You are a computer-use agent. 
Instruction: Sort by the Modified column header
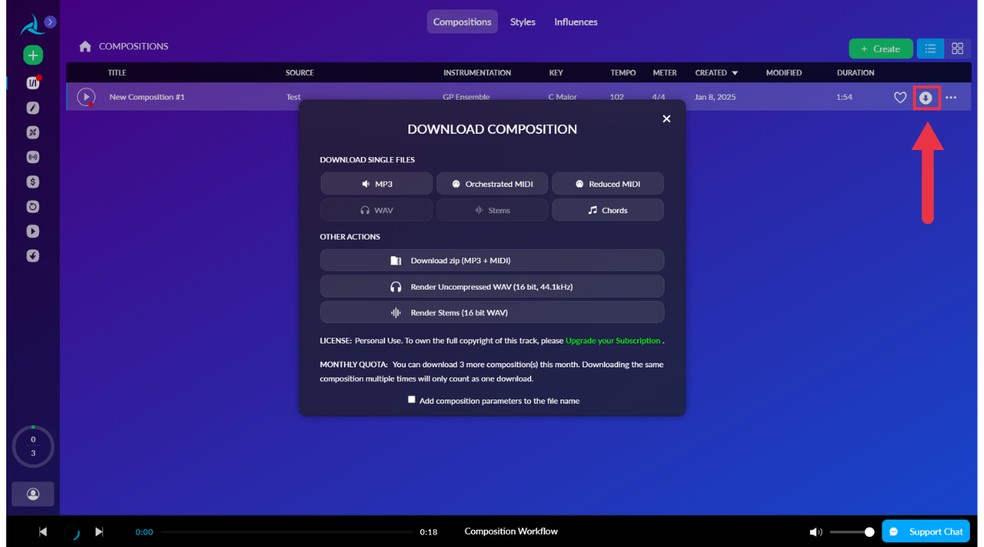pos(783,73)
